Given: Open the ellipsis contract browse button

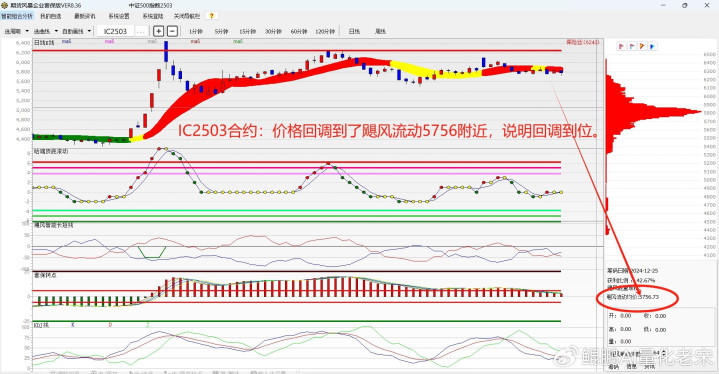Looking at the screenshot, I should (x=141, y=31).
